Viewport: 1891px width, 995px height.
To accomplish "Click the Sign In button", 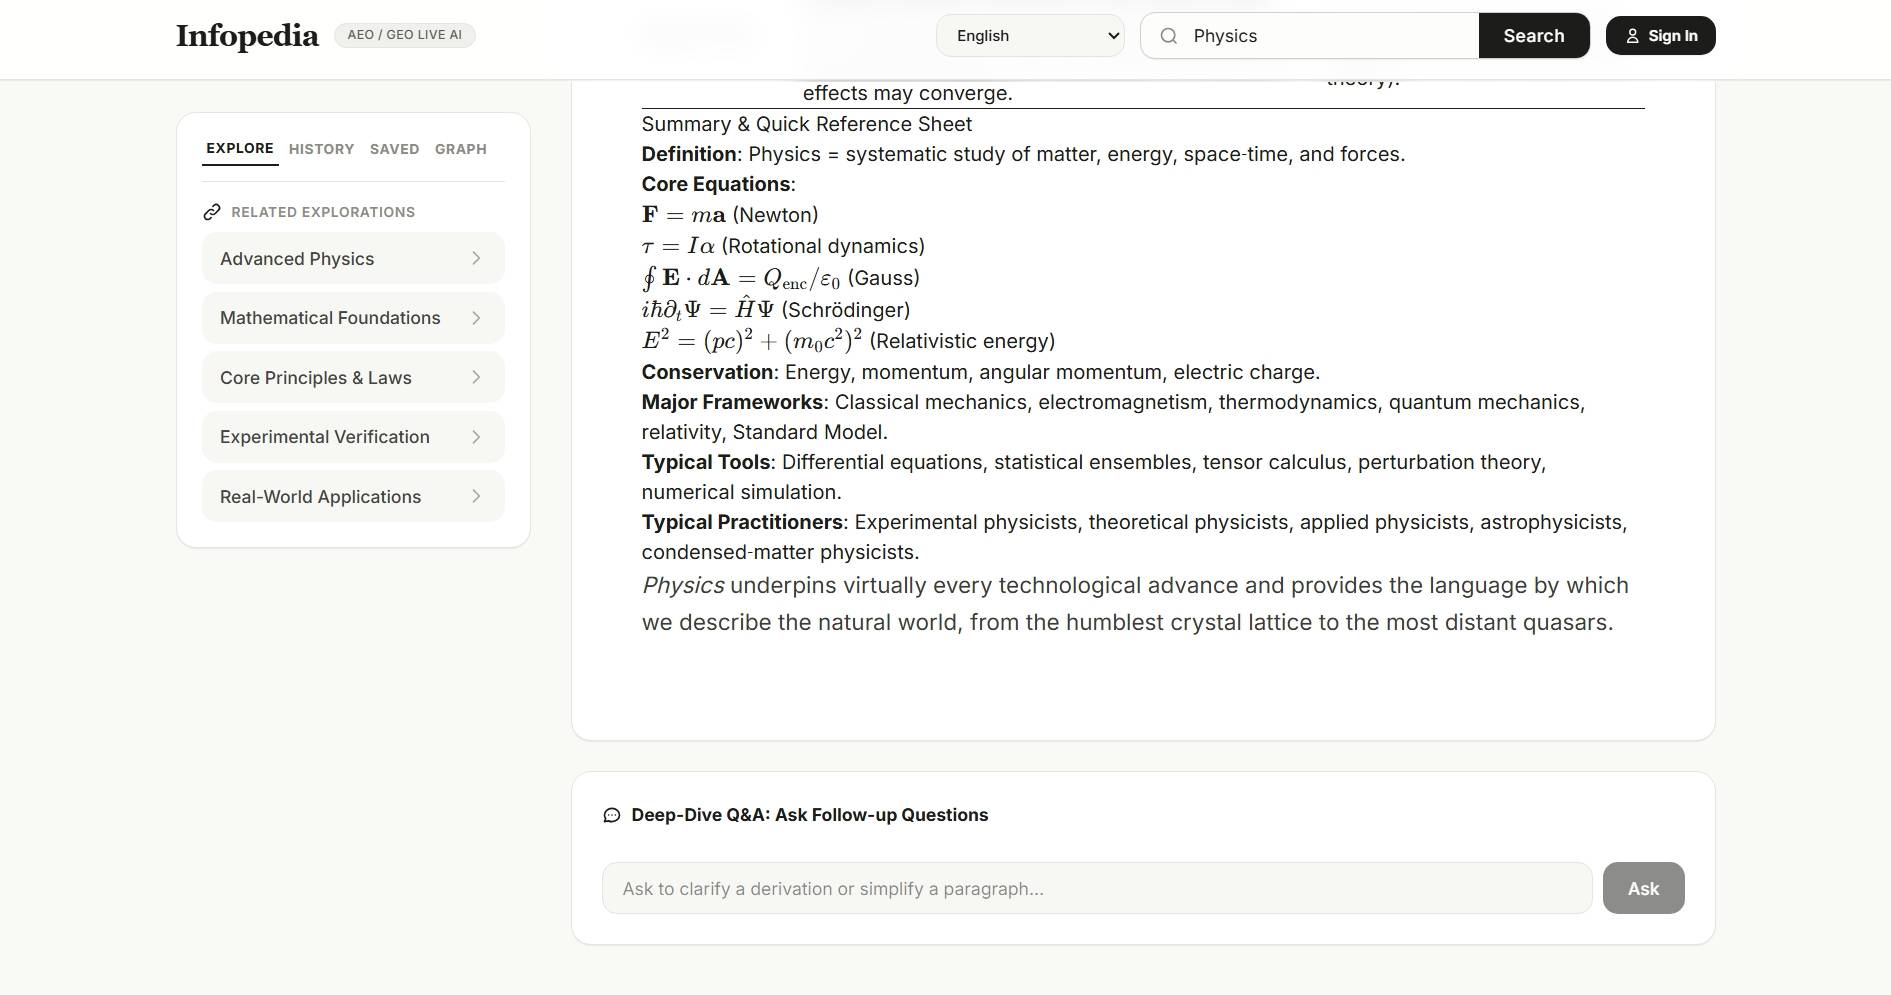I will (1660, 36).
